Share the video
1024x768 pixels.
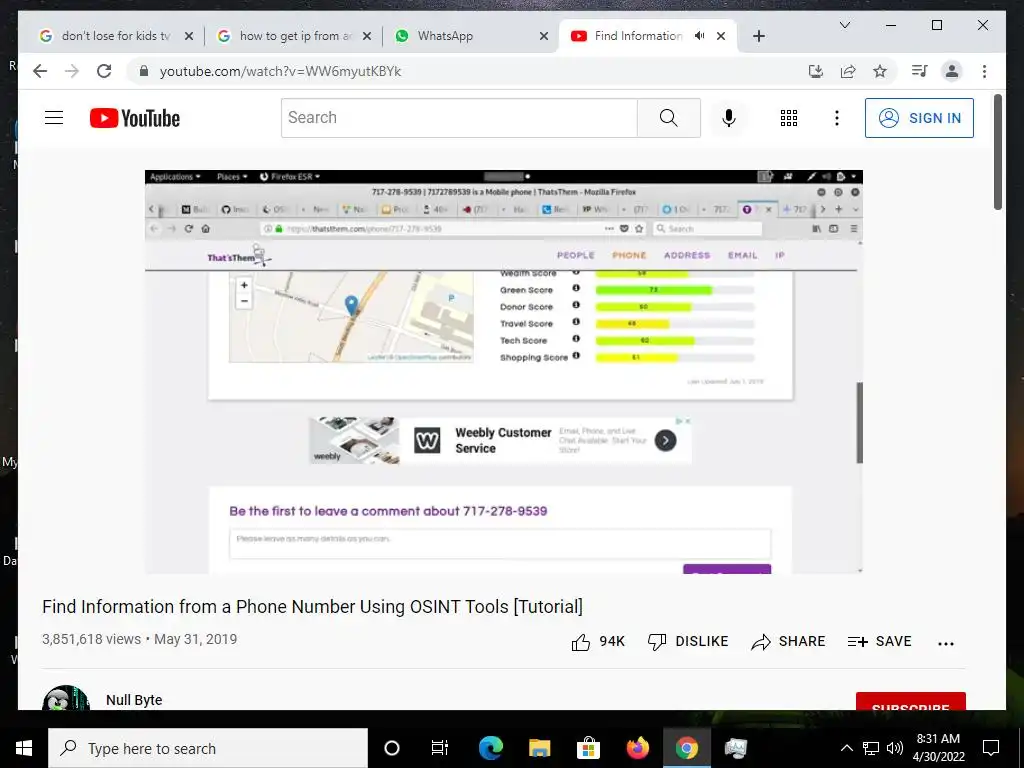(788, 642)
